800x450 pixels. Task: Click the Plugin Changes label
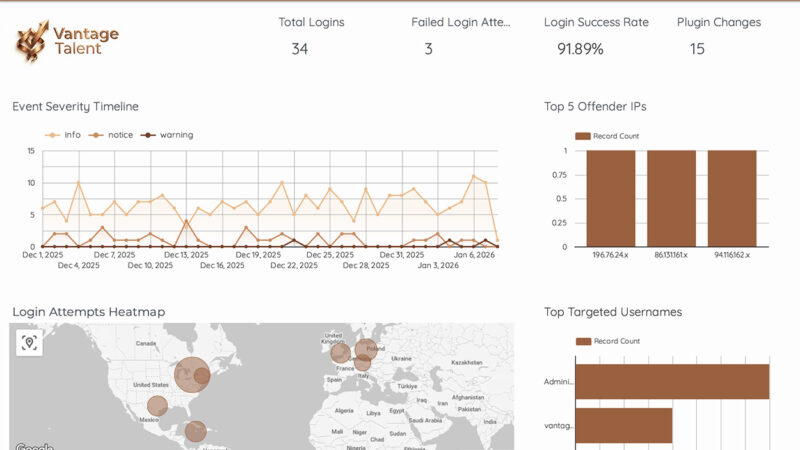[719, 22]
